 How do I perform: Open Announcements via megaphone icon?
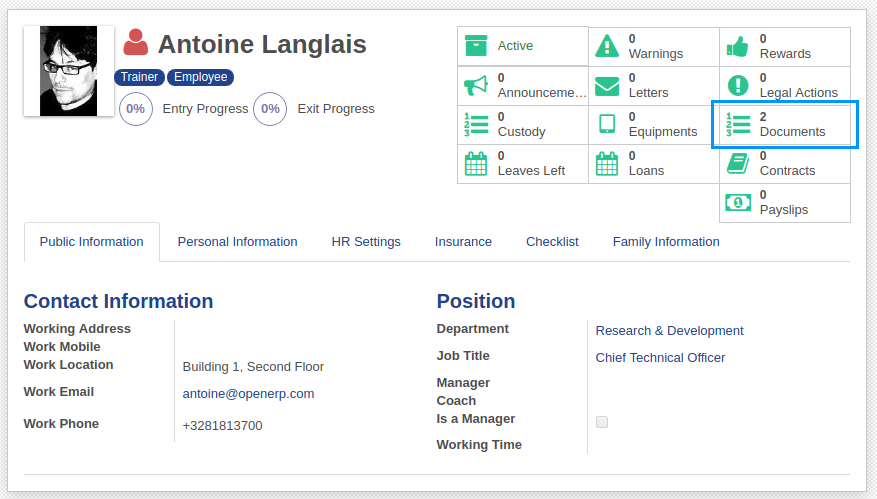476,85
